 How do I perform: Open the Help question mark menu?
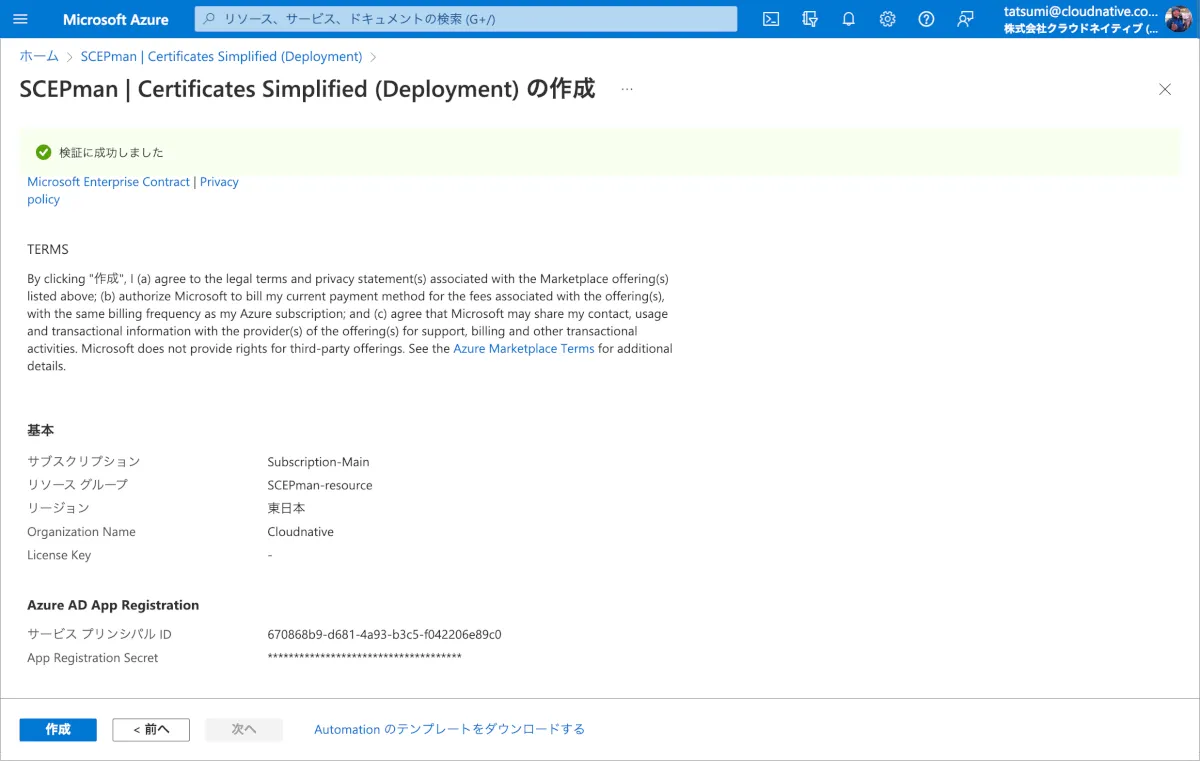pyautogui.click(x=926, y=19)
